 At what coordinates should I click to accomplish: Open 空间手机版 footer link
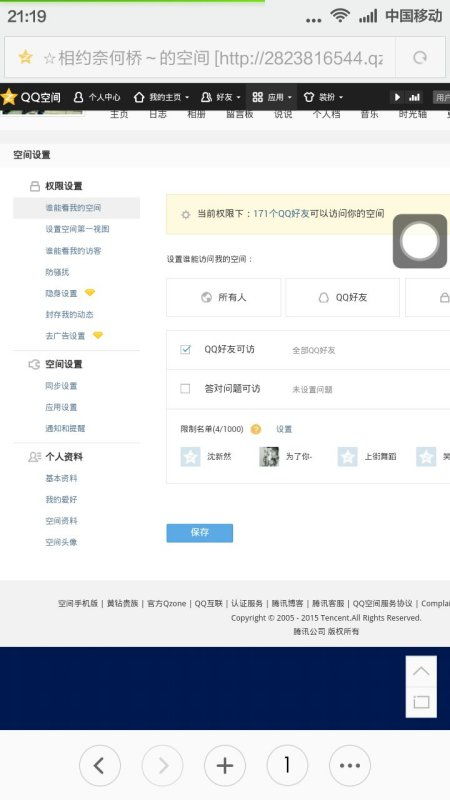pyautogui.click(x=78, y=604)
